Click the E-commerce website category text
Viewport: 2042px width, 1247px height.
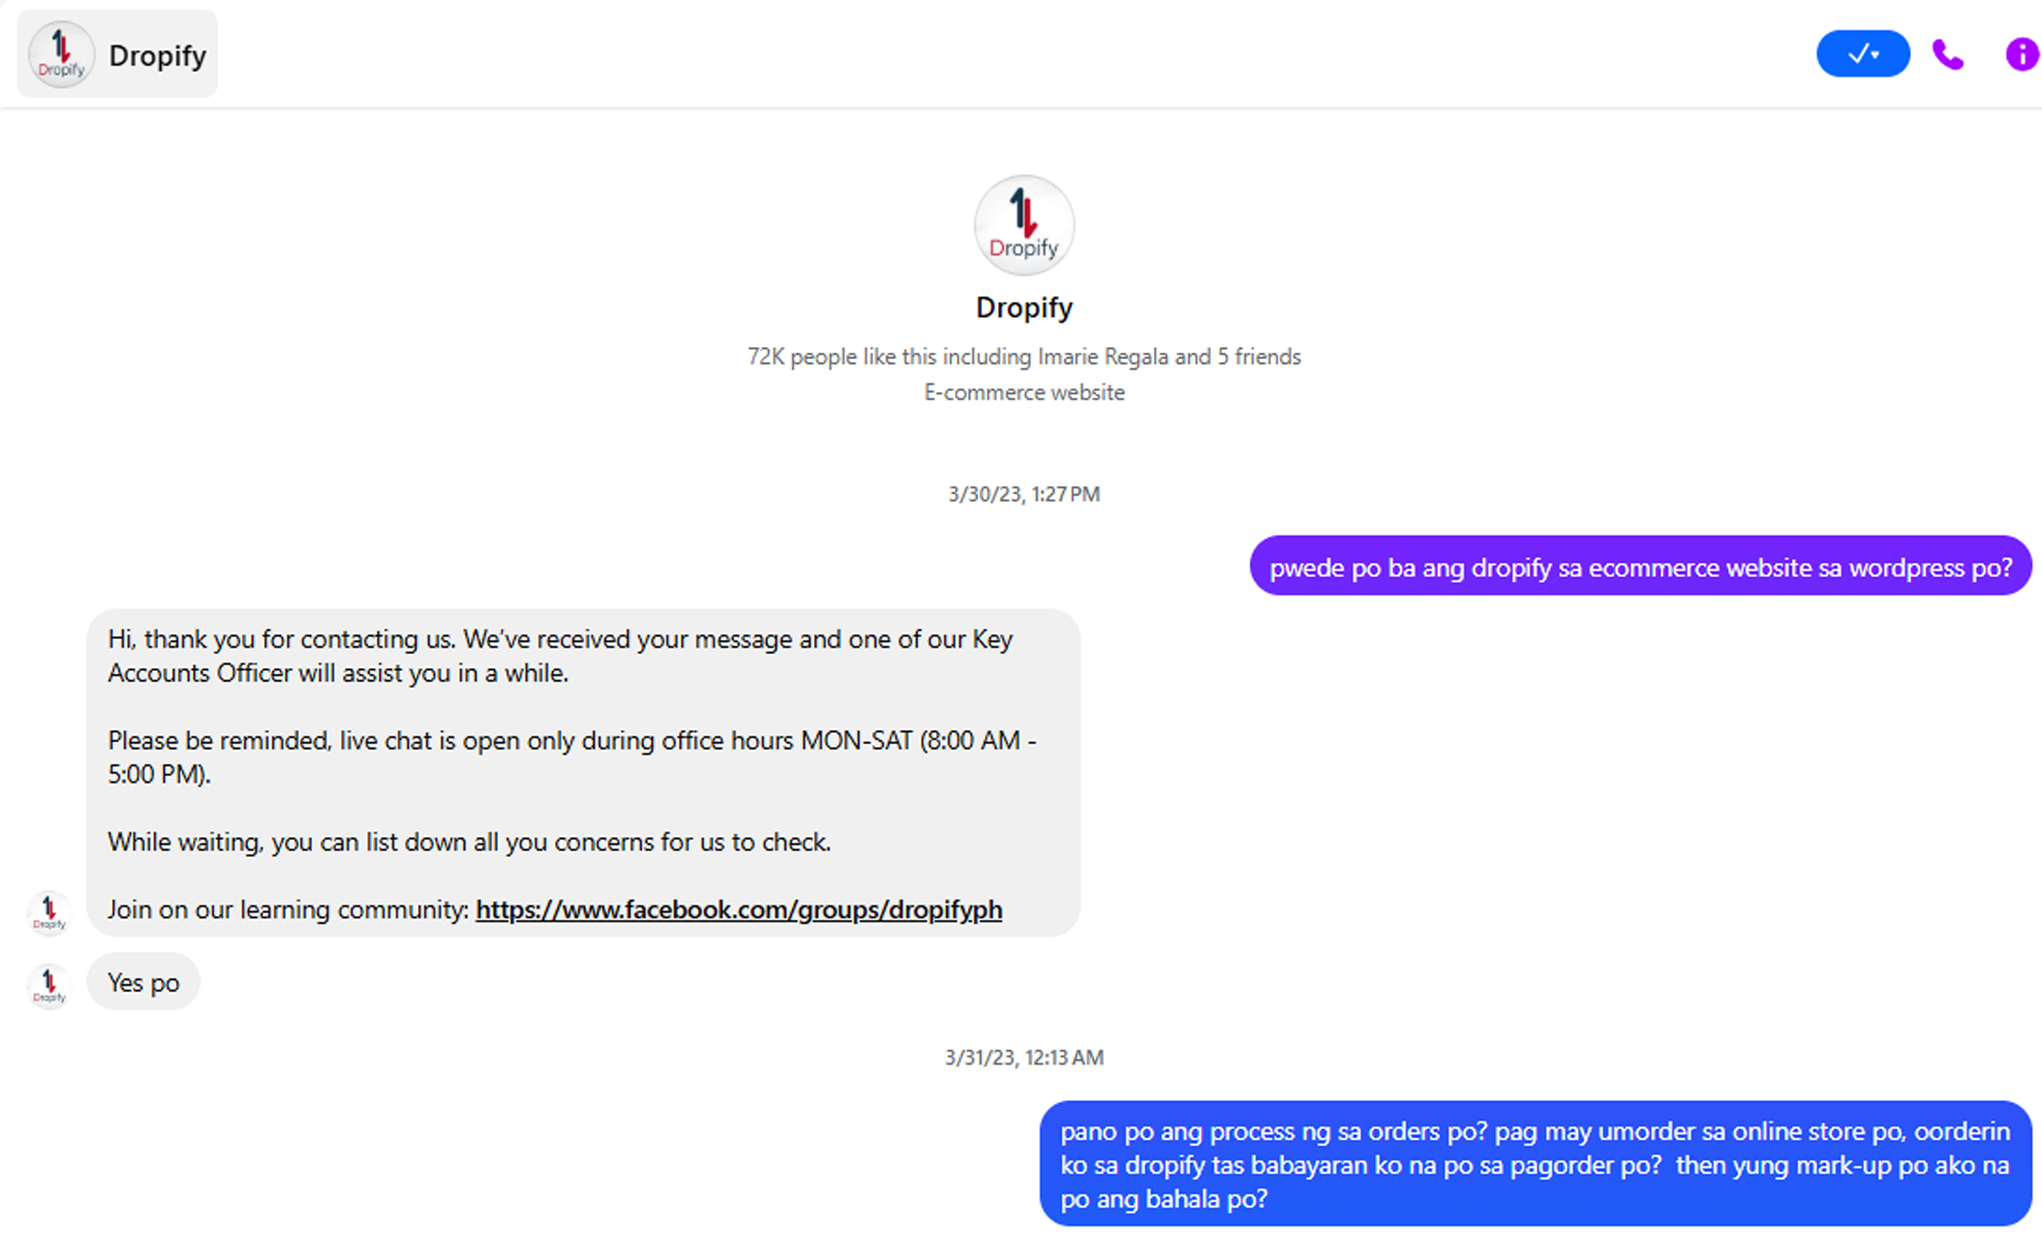pyautogui.click(x=1023, y=392)
